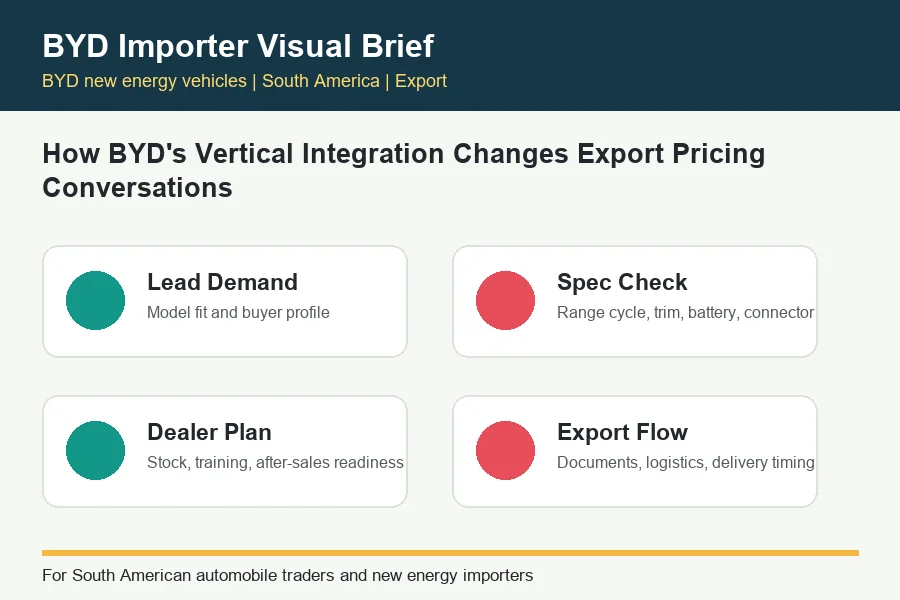The image size is (900, 600).
Task: Click the 'BYD Importer Visual Brief' heading
Action: 238,45
